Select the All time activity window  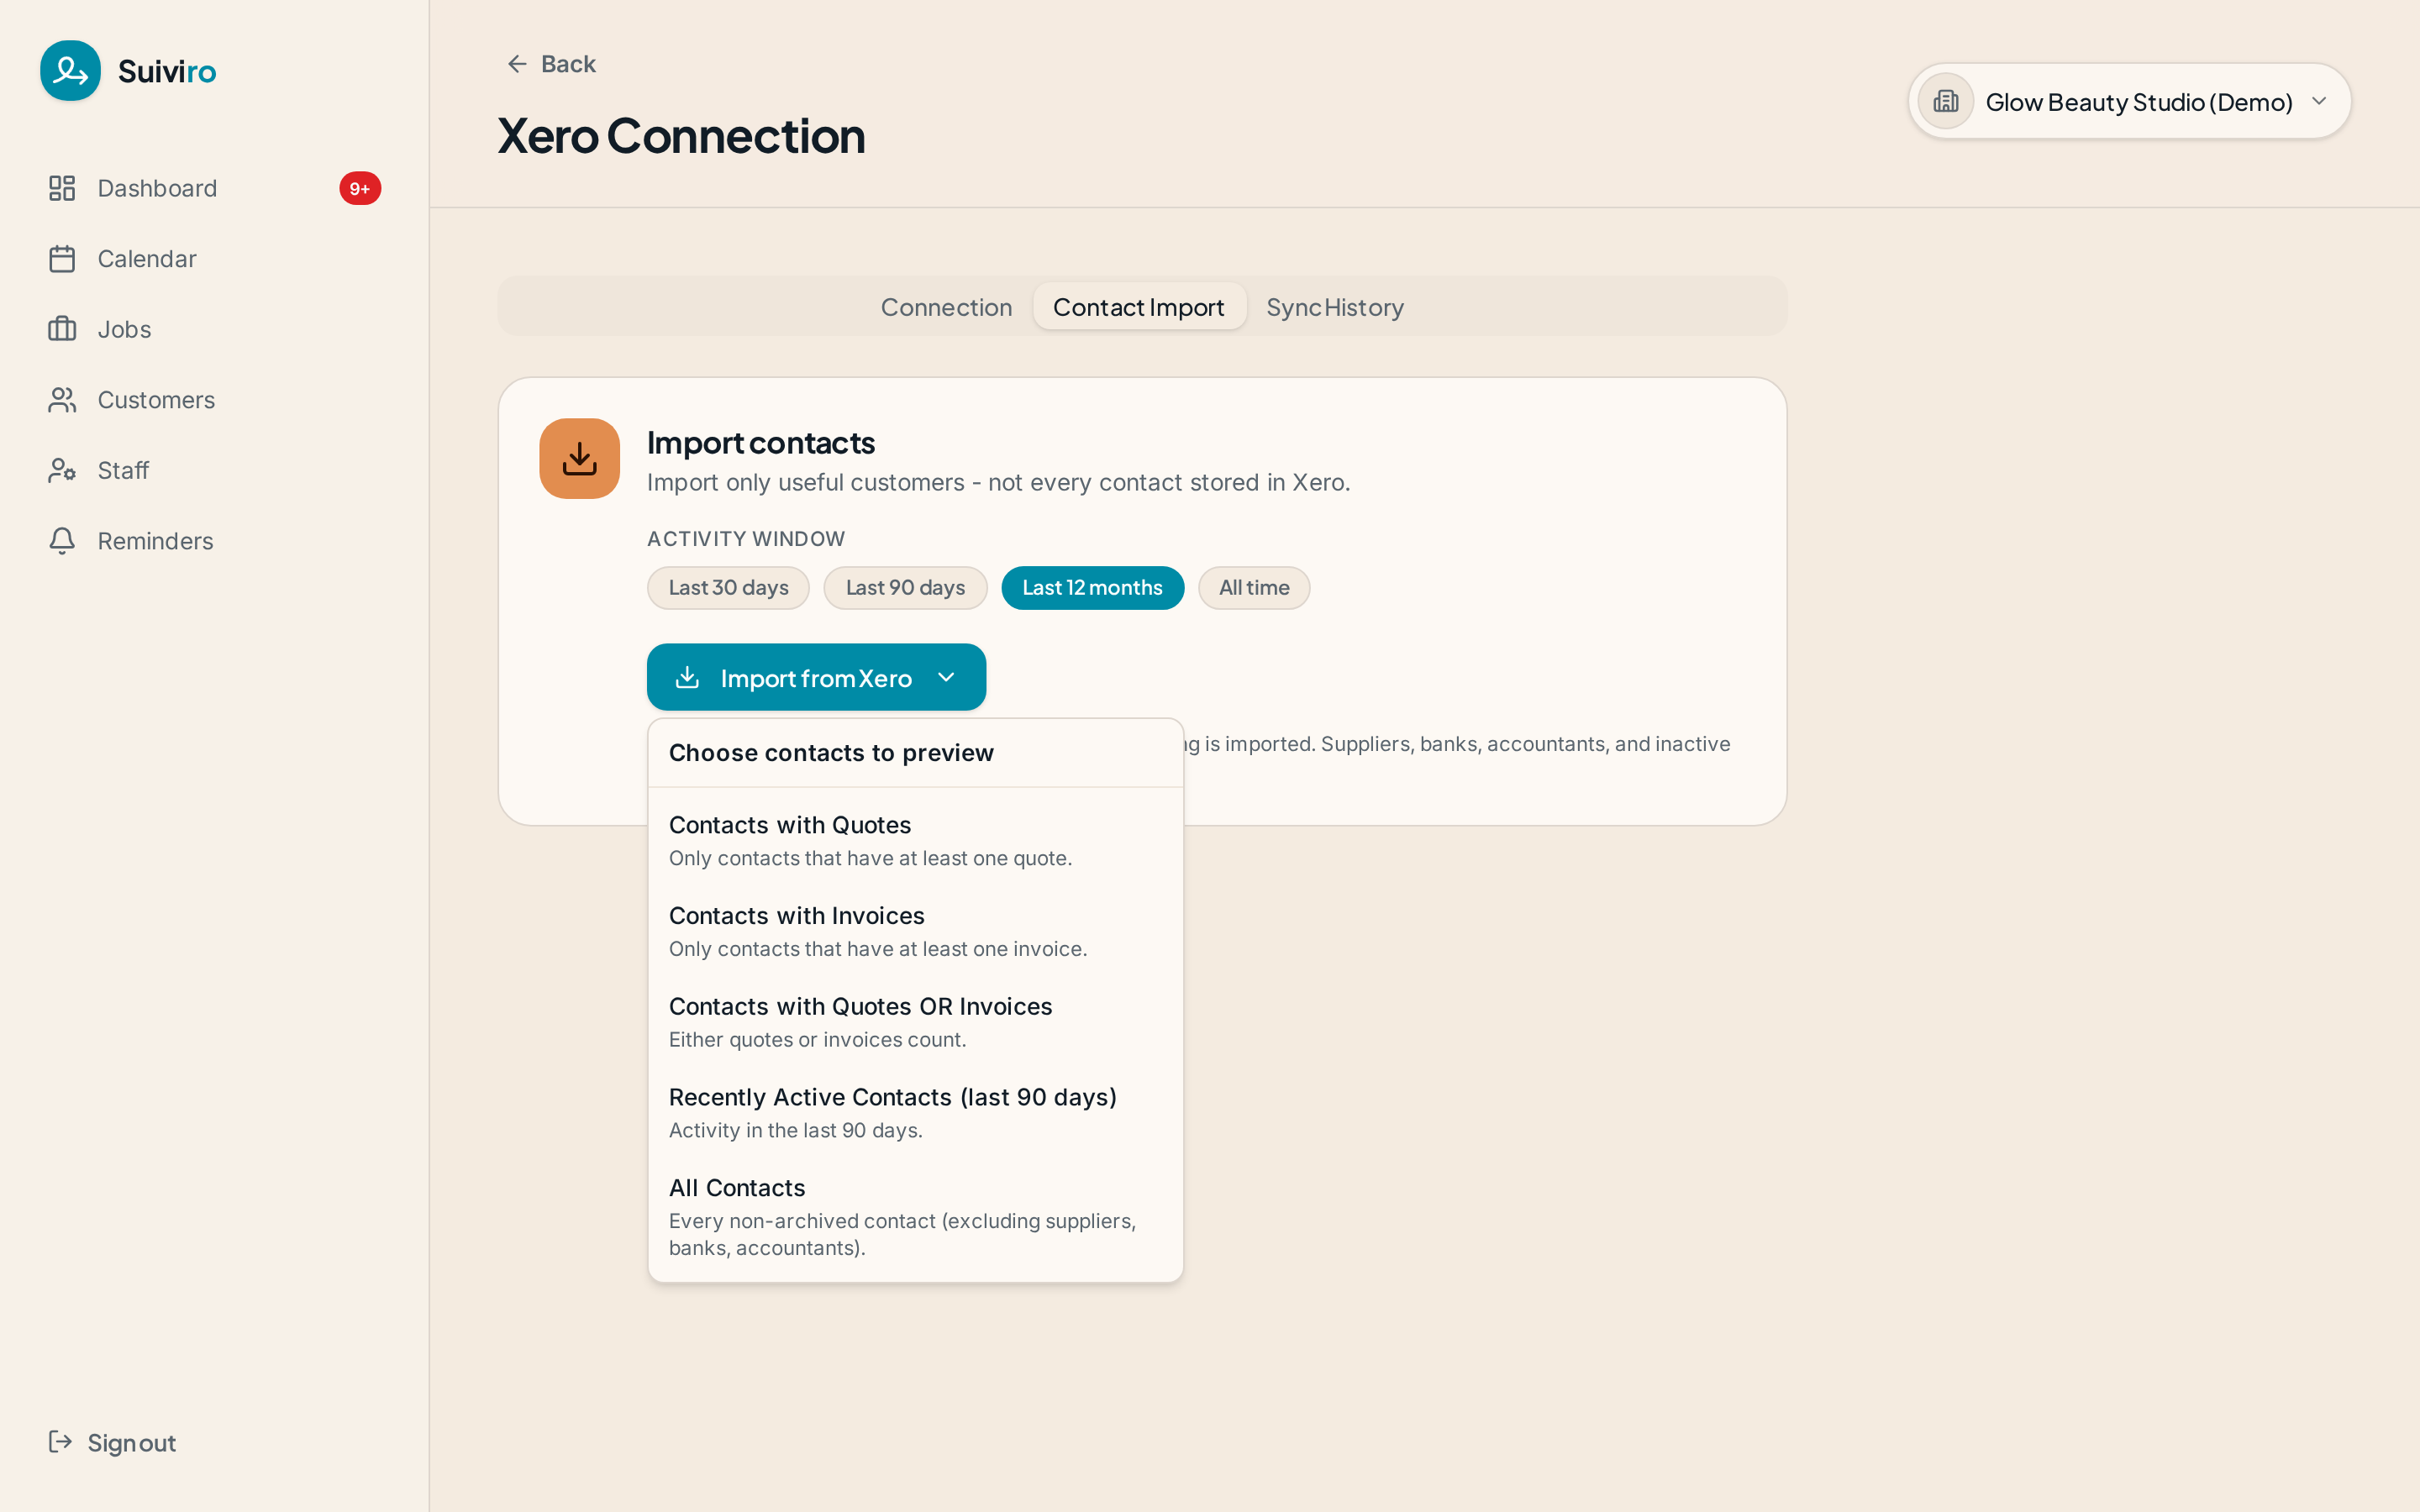coord(1254,588)
